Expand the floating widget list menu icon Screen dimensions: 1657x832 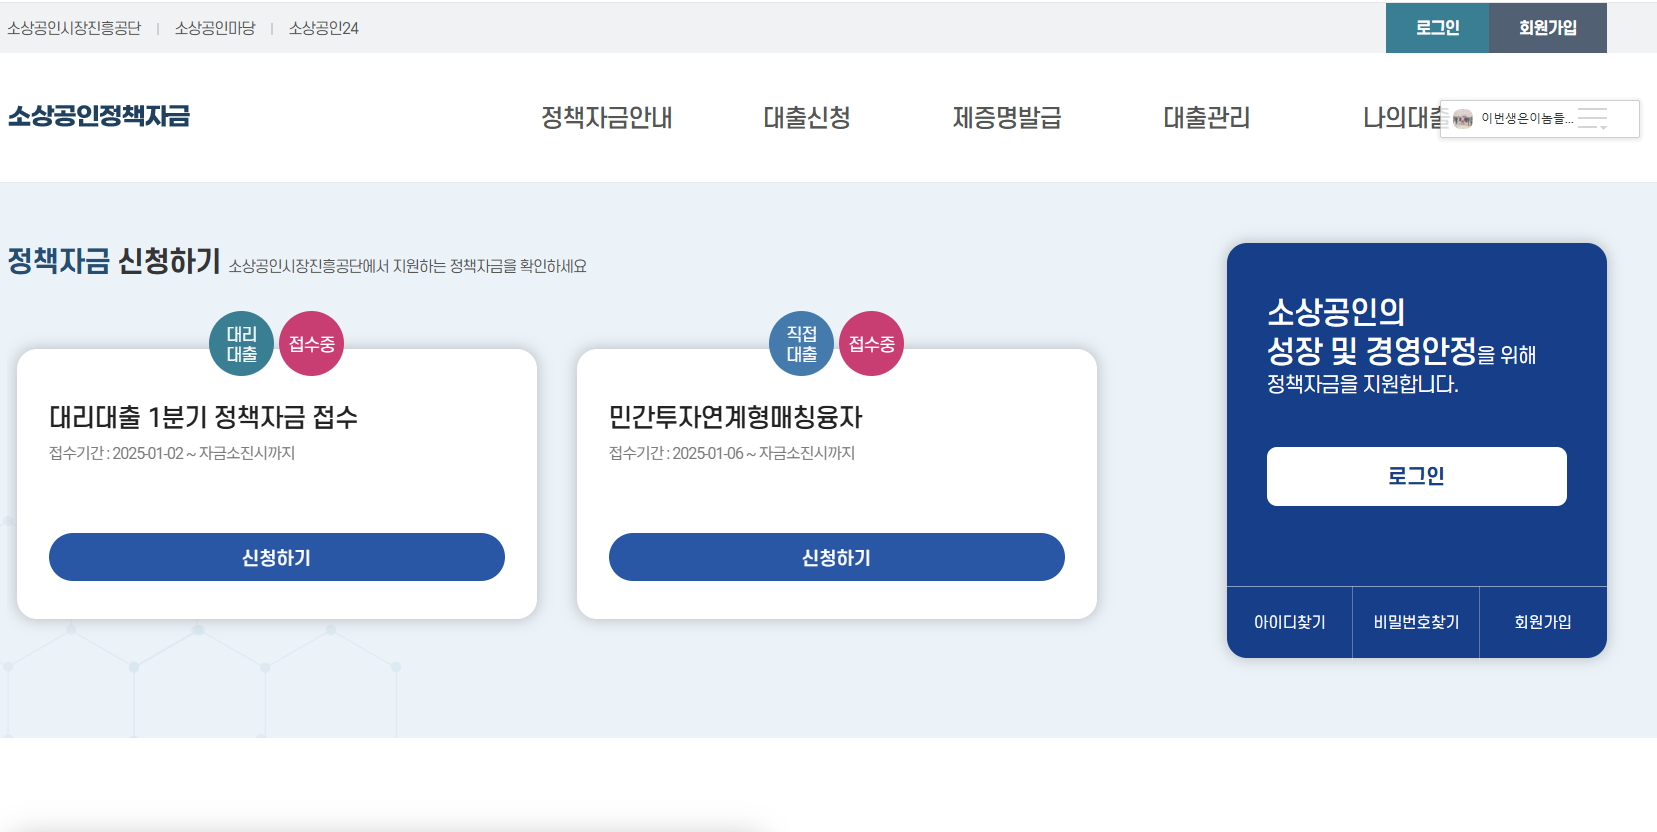1593,119
